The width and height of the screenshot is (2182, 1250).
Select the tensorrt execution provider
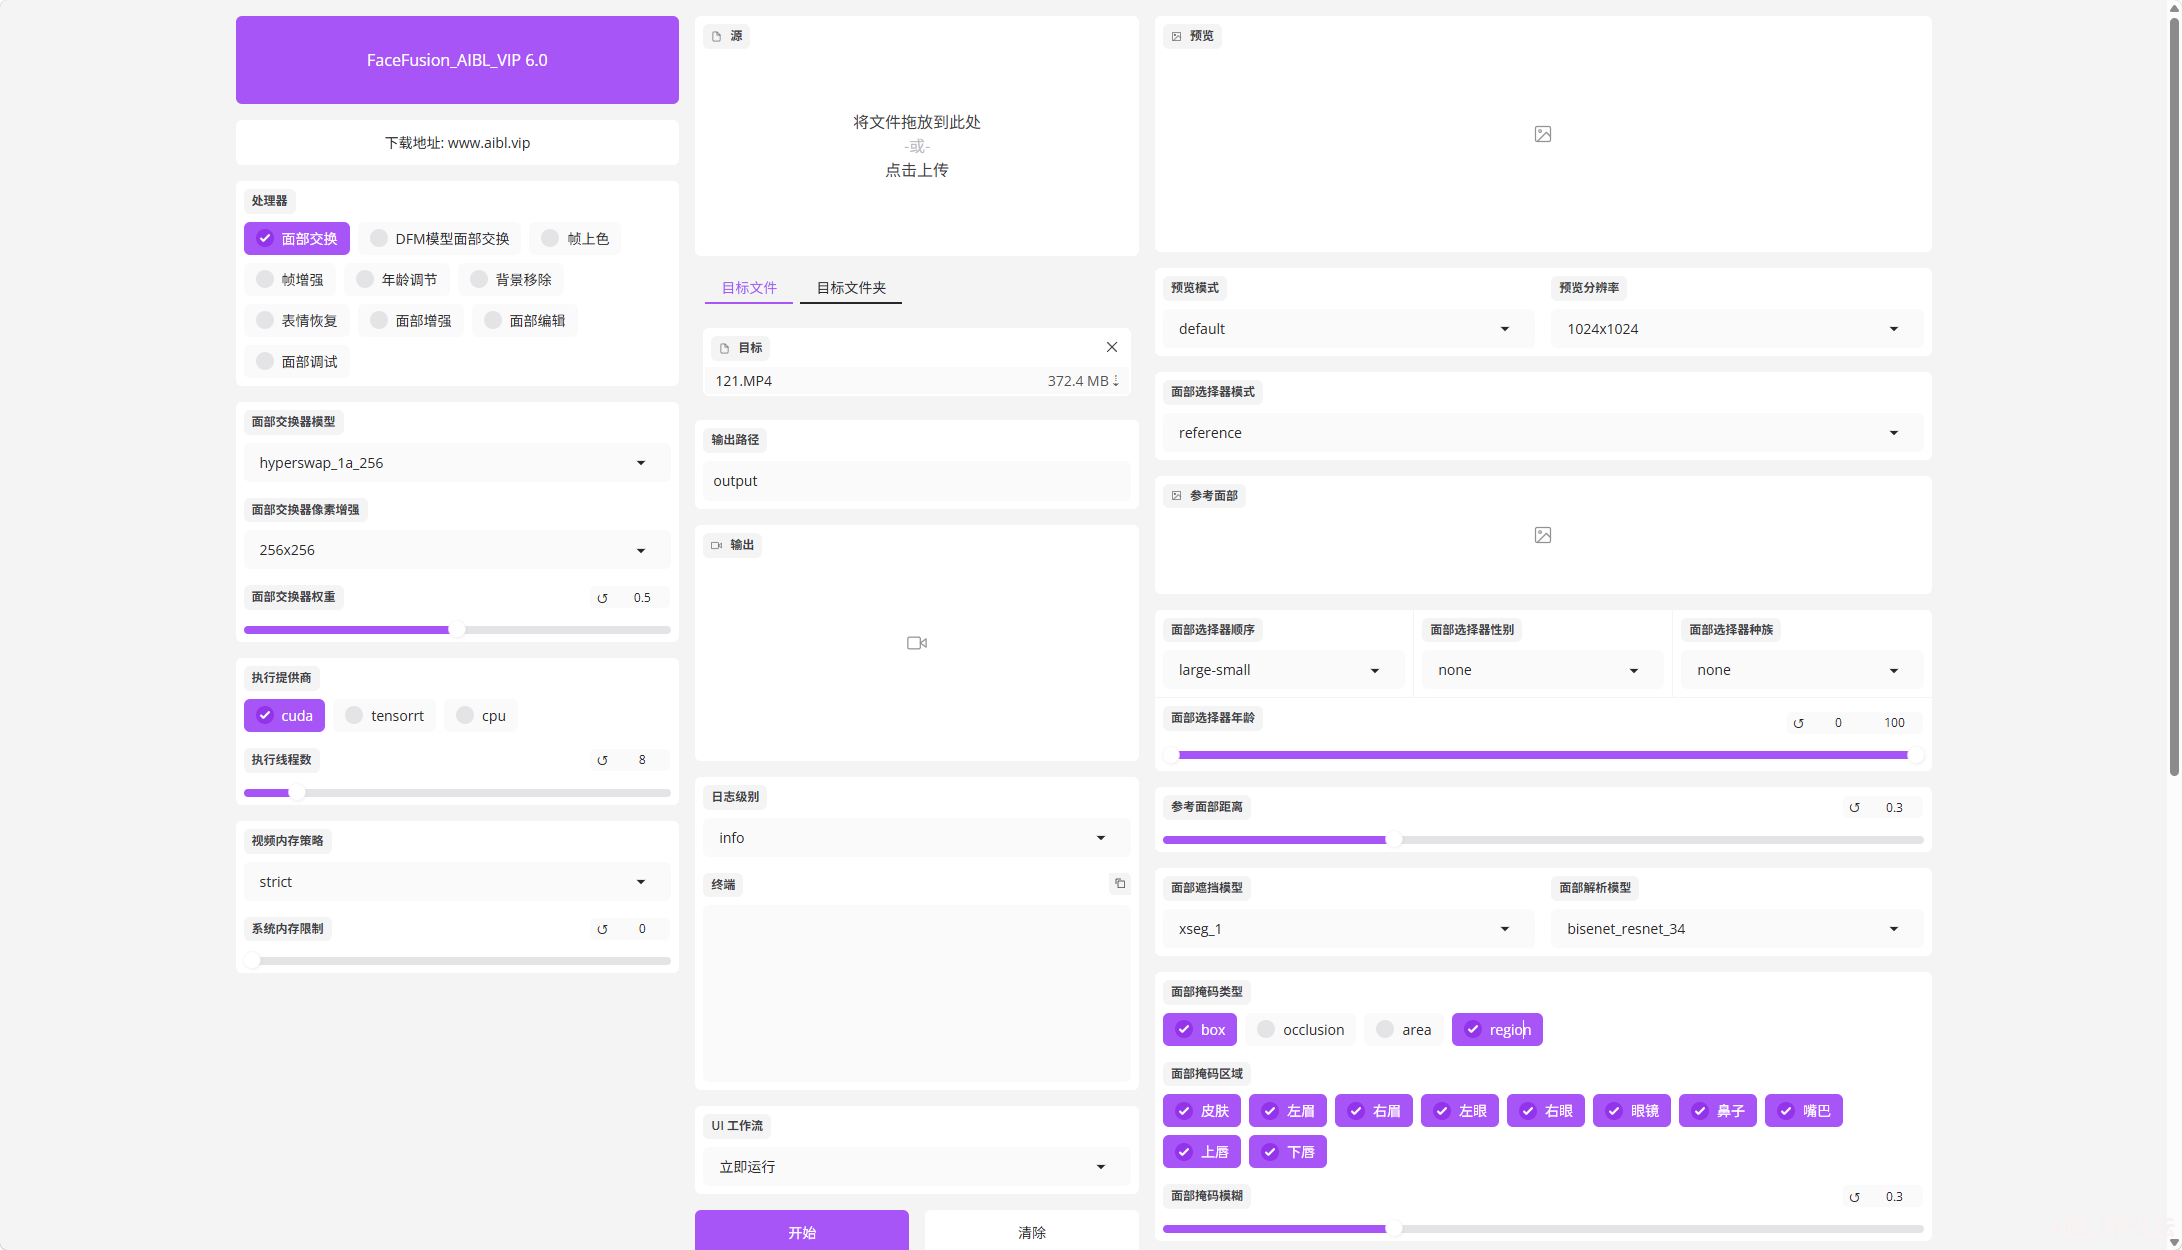(x=385, y=716)
